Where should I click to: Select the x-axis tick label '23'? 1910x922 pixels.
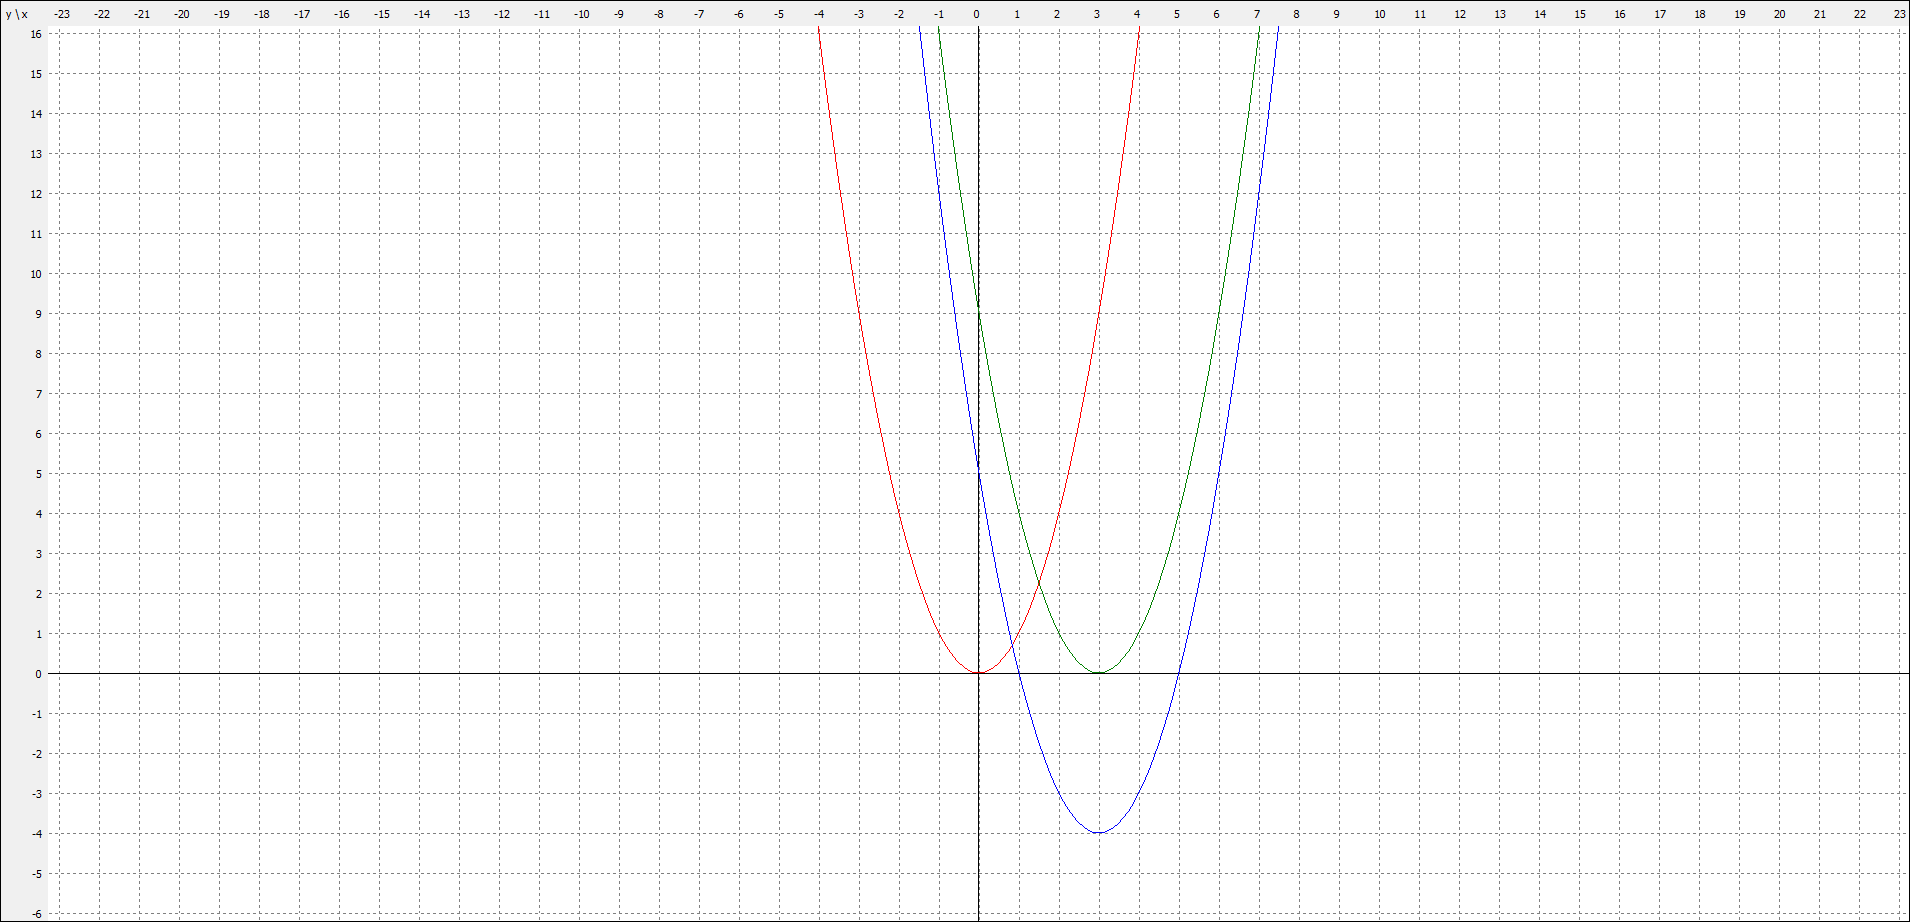tap(1899, 14)
